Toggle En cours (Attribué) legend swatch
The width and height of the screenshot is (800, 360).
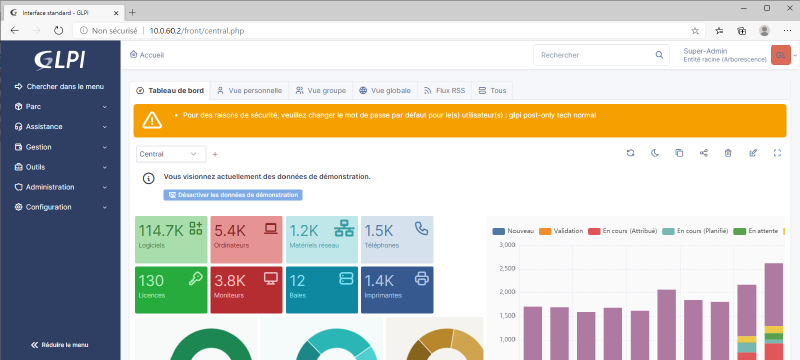[x=594, y=232]
